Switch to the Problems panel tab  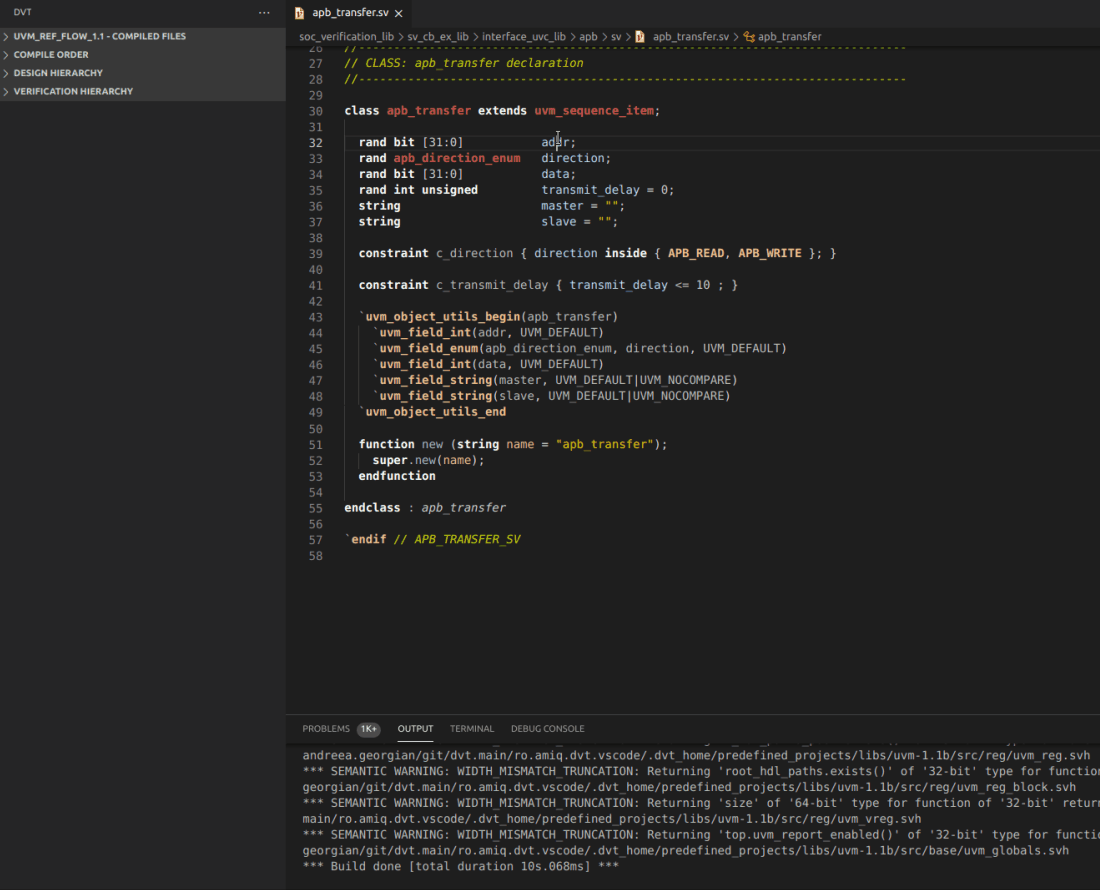[x=326, y=729]
